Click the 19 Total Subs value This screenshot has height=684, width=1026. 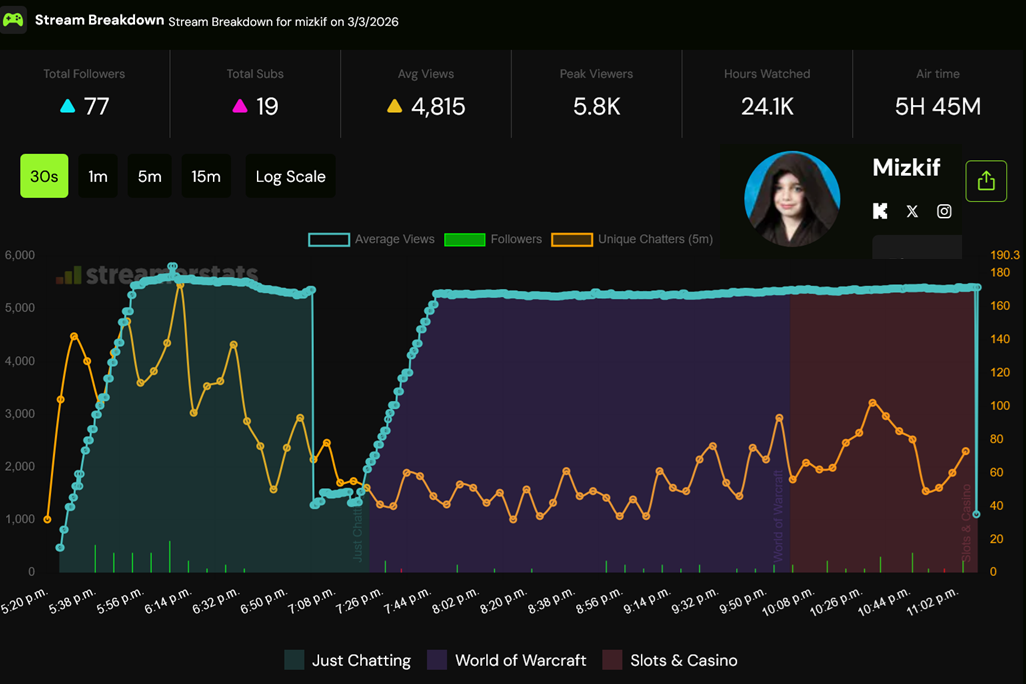tap(267, 106)
